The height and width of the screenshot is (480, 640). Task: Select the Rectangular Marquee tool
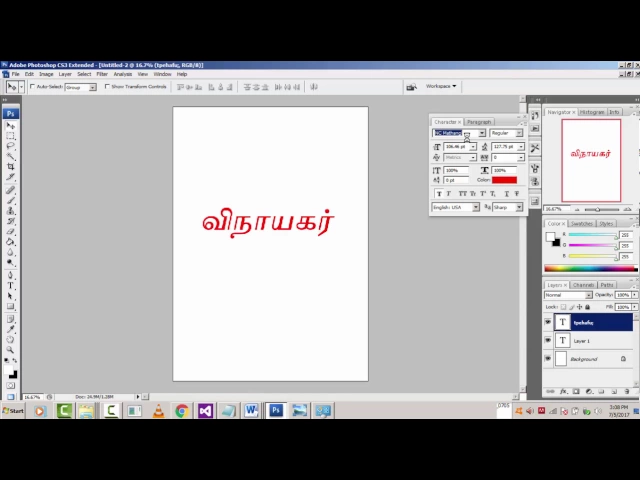11,135
